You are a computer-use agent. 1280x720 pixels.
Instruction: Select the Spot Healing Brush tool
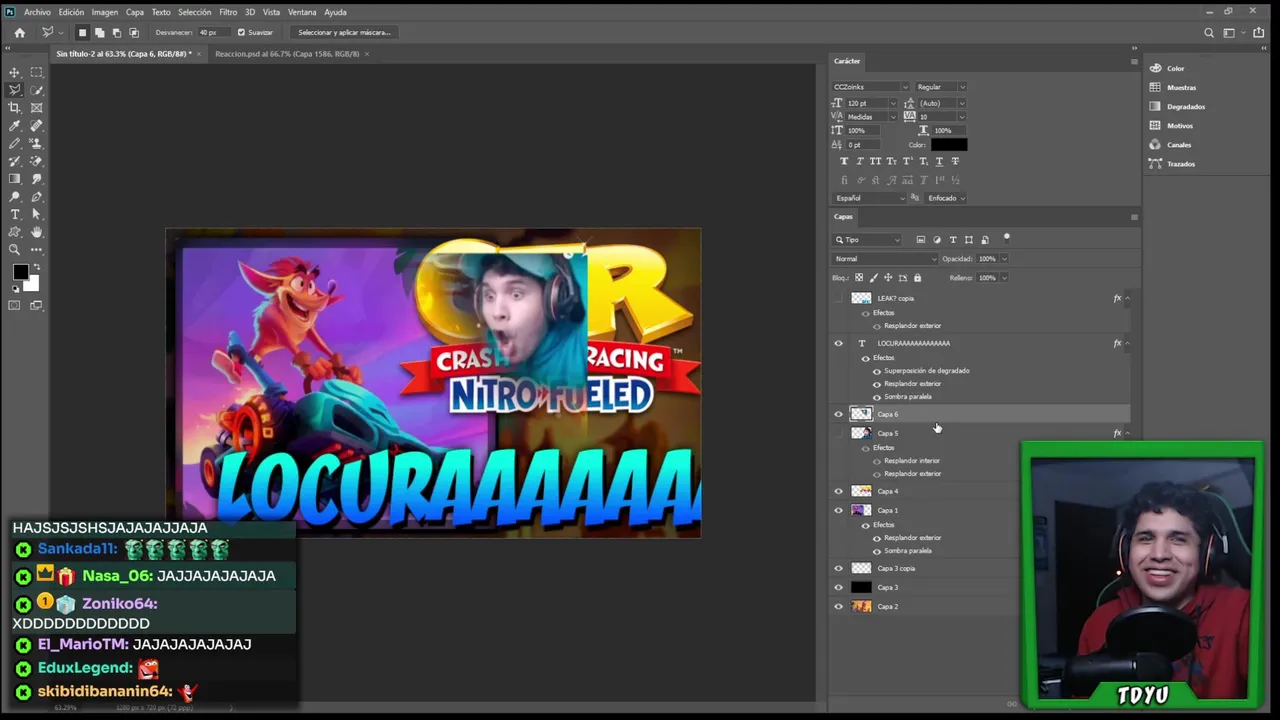click(x=37, y=126)
